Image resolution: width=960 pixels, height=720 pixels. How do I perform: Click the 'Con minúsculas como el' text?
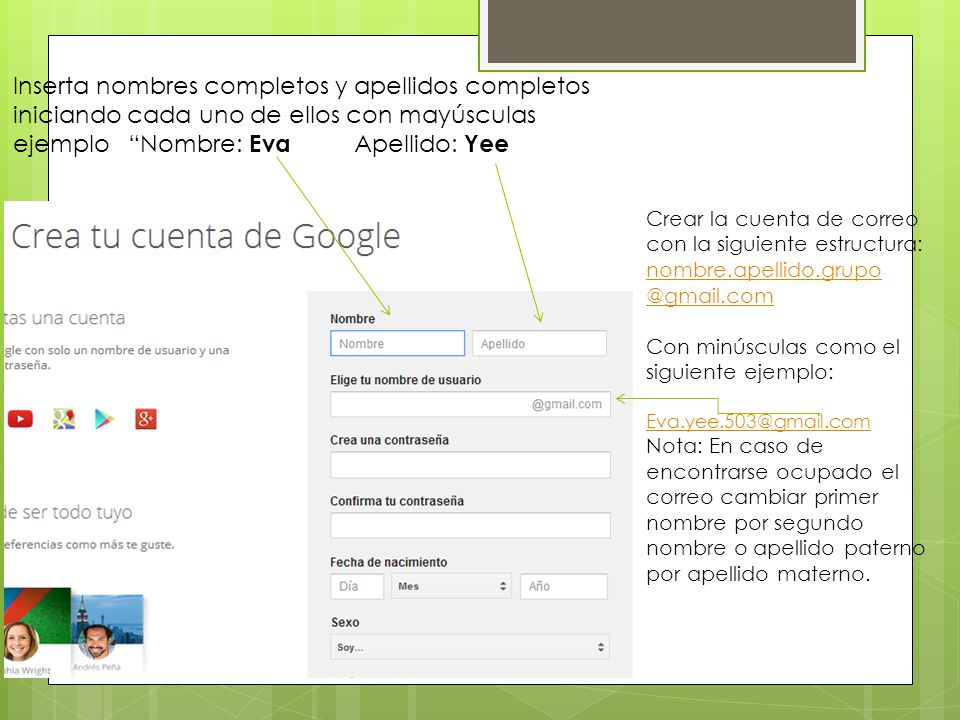(773, 347)
